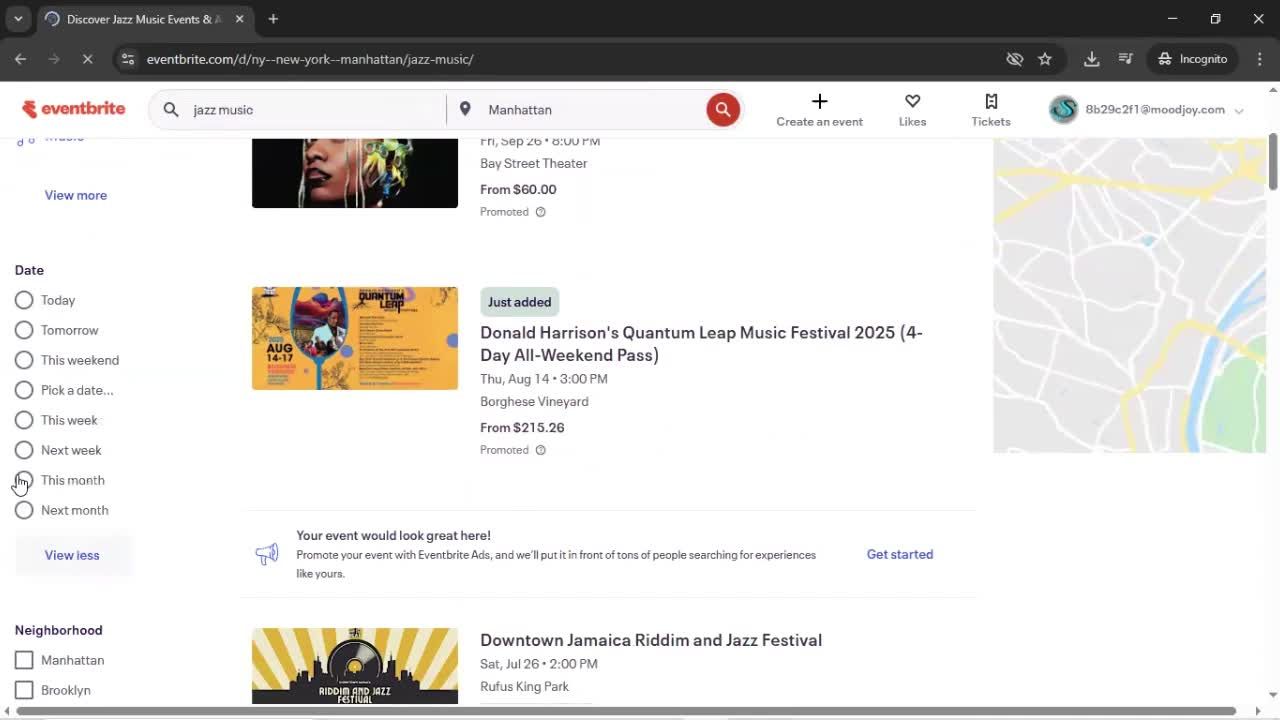Open Donald Harrison's Quantum Leap festival title
This screenshot has width=1280, height=720.
pyautogui.click(x=701, y=343)
